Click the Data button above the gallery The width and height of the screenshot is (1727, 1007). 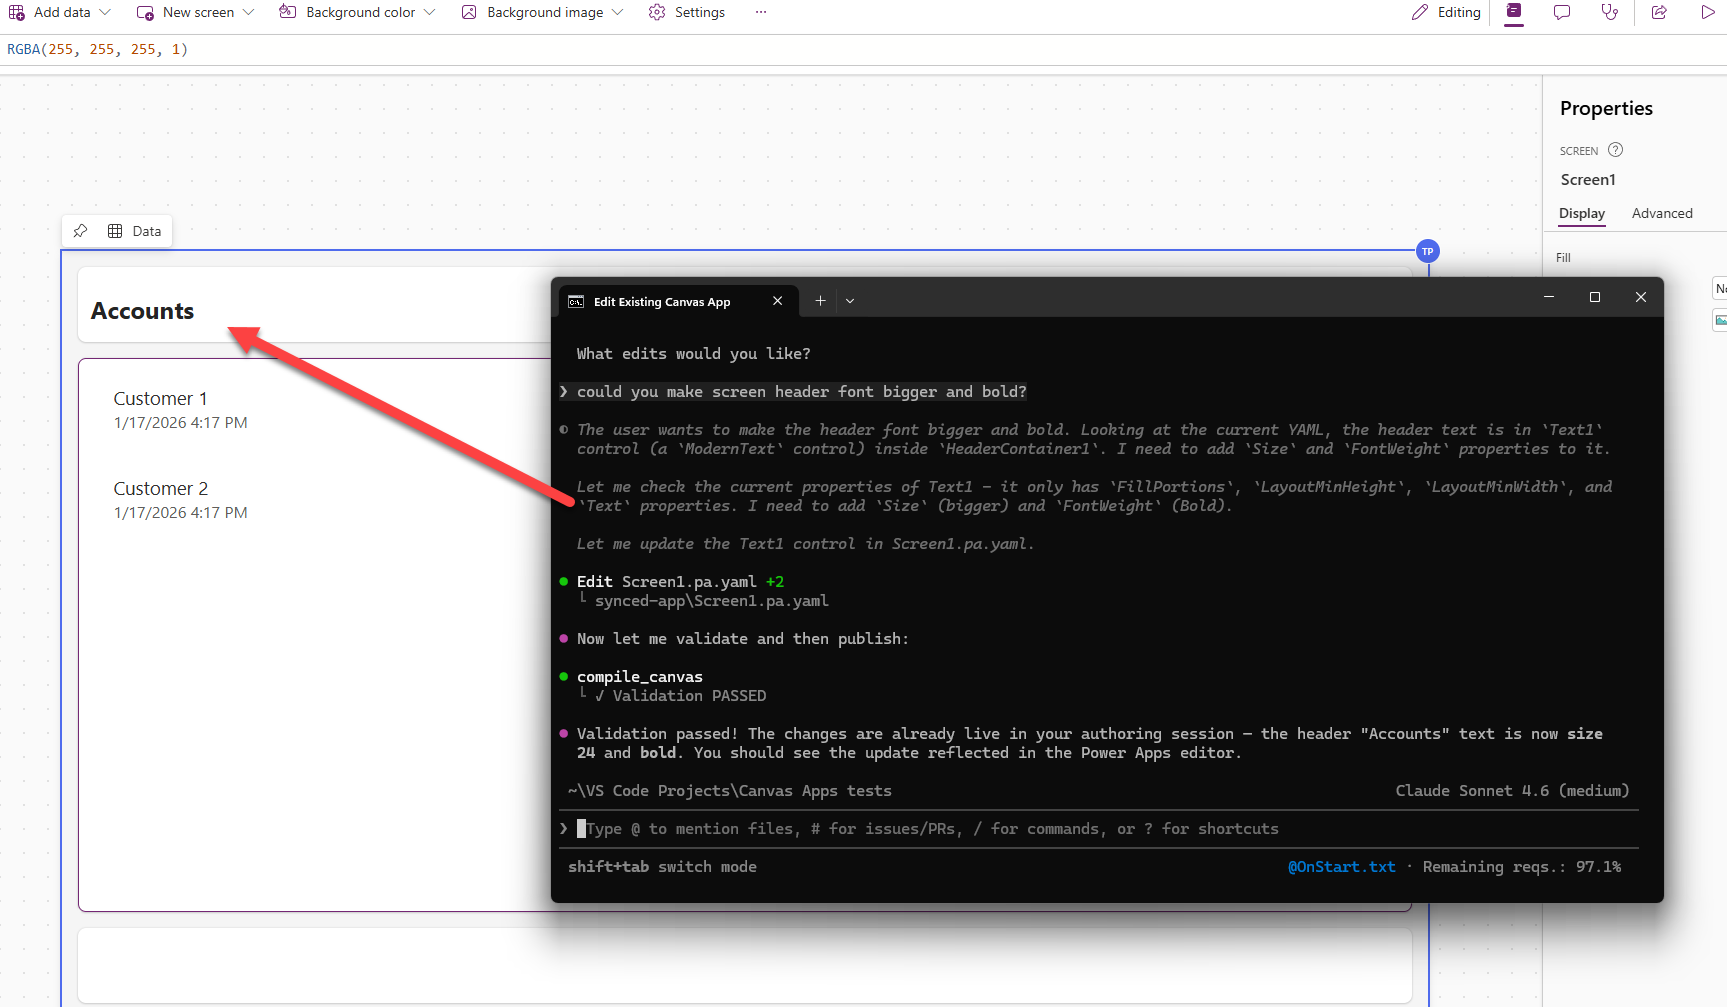pyautogui.click(x=135, y=231)
